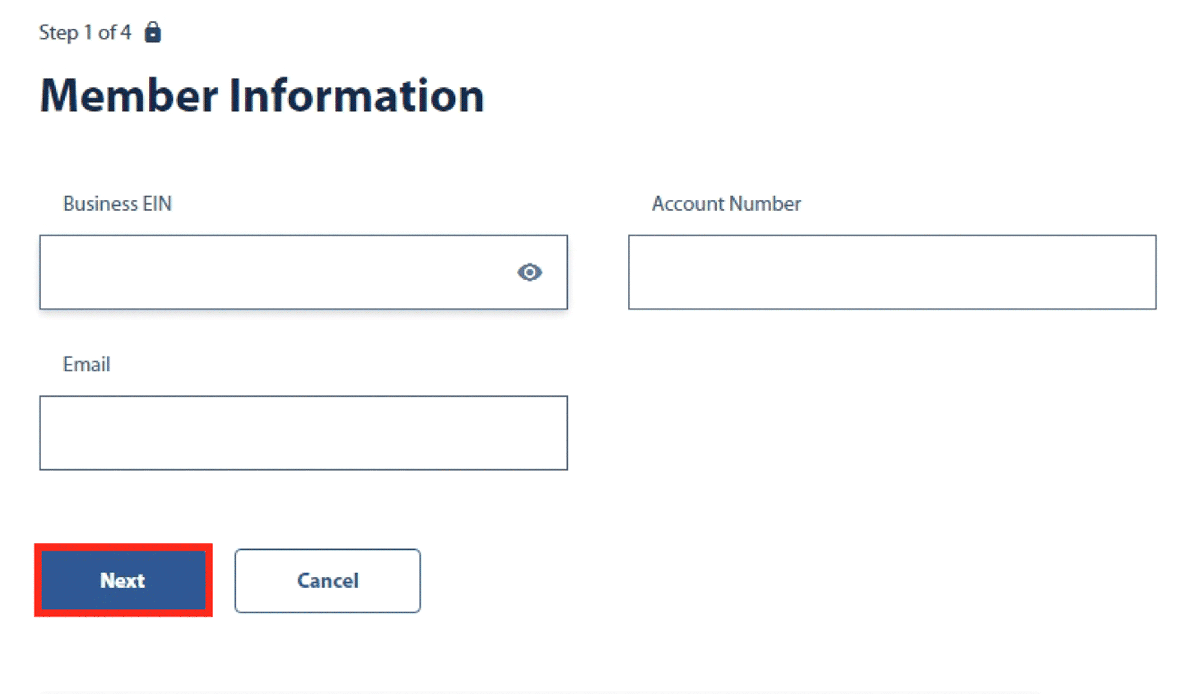Click the Business EIN field label
1200x694 pixels.
pyautogui.click(x=117, y=203)
